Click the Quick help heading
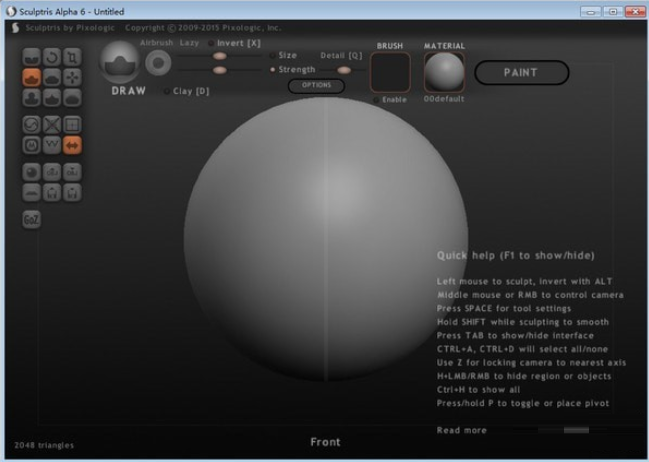This screenshot has height=462, width=649. 515,255
